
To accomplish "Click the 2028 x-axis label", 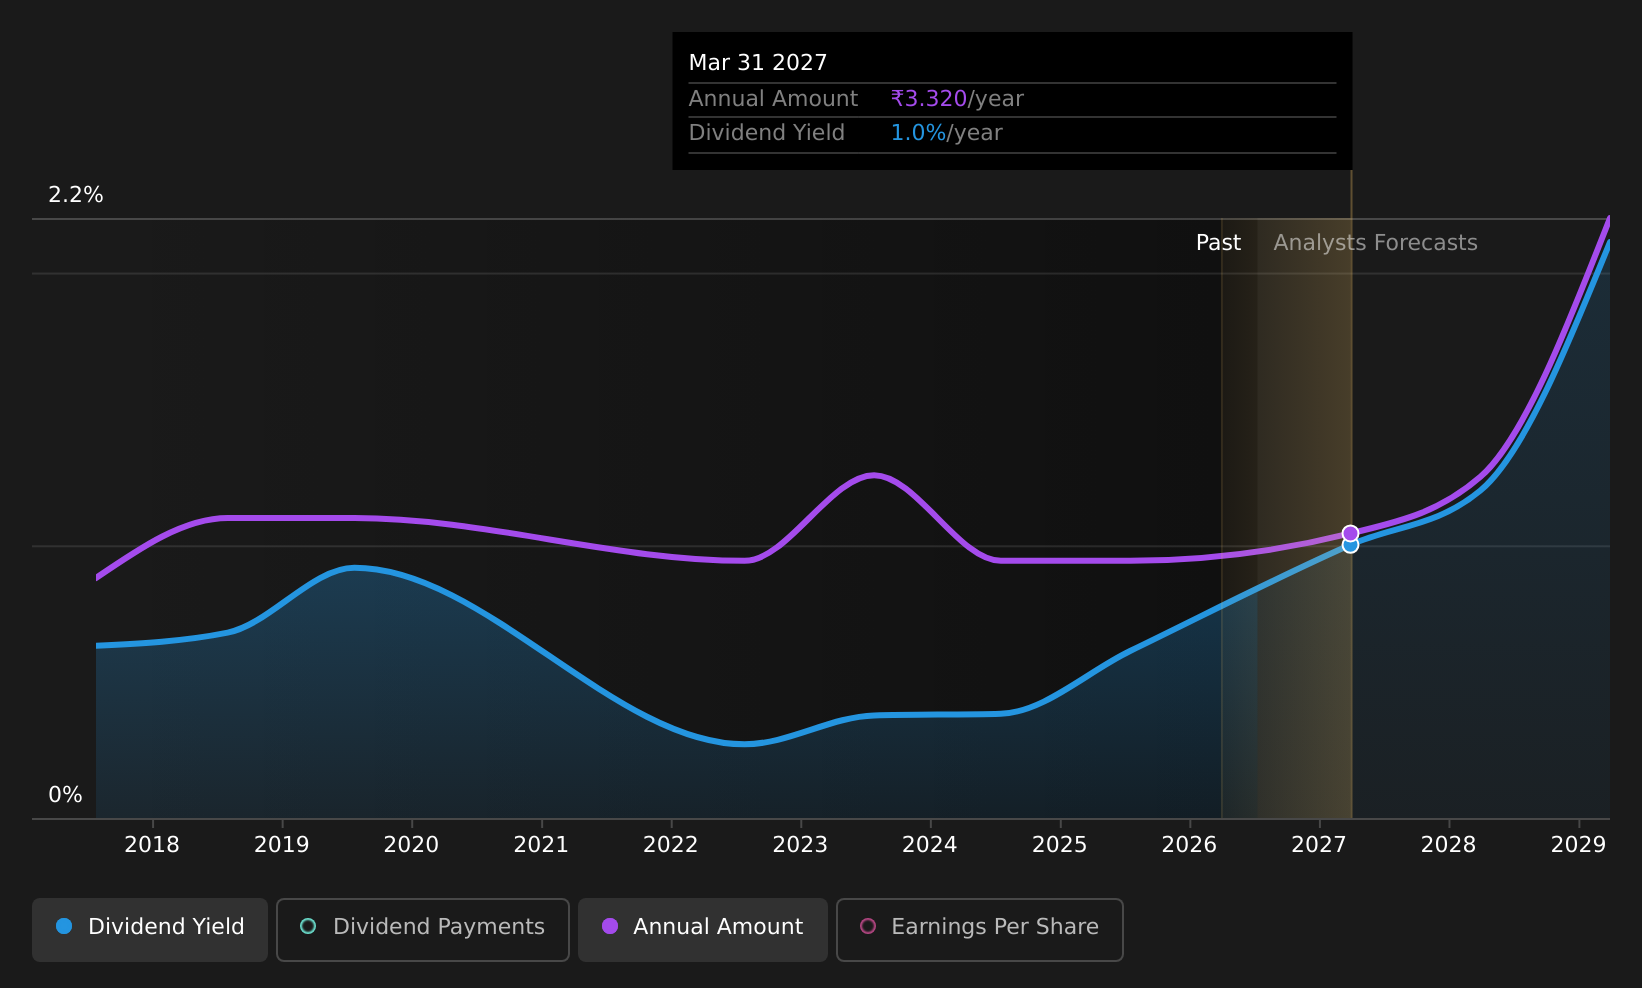I will pos(1448,845).
